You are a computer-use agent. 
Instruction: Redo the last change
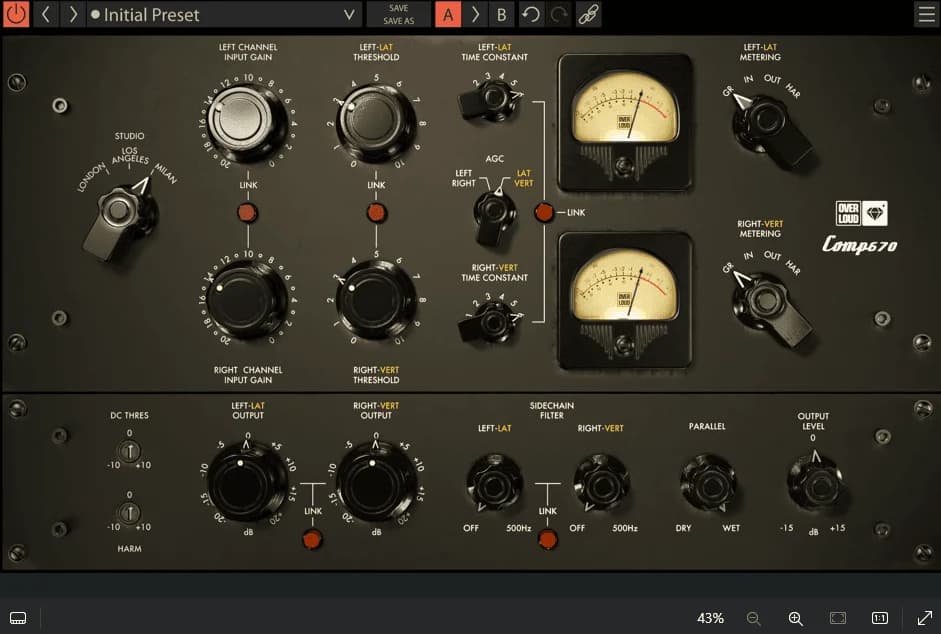557,14
